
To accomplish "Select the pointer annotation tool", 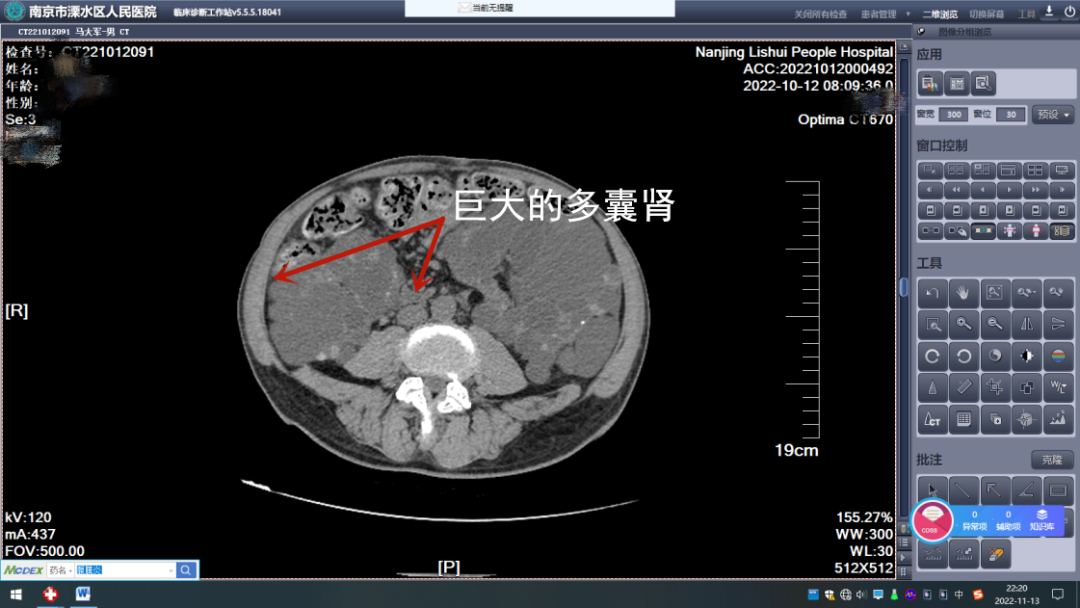I will pos(932,490).
